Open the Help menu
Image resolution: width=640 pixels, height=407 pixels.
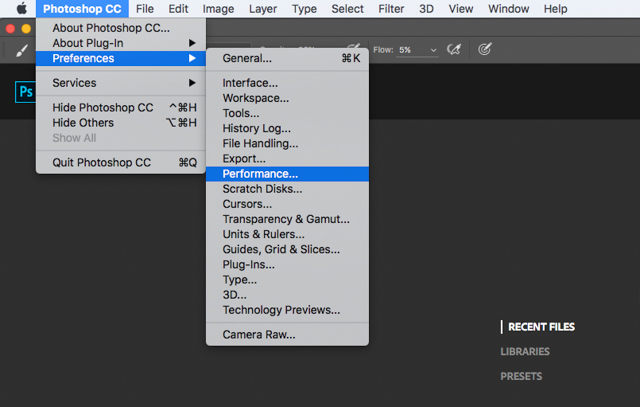555,9
